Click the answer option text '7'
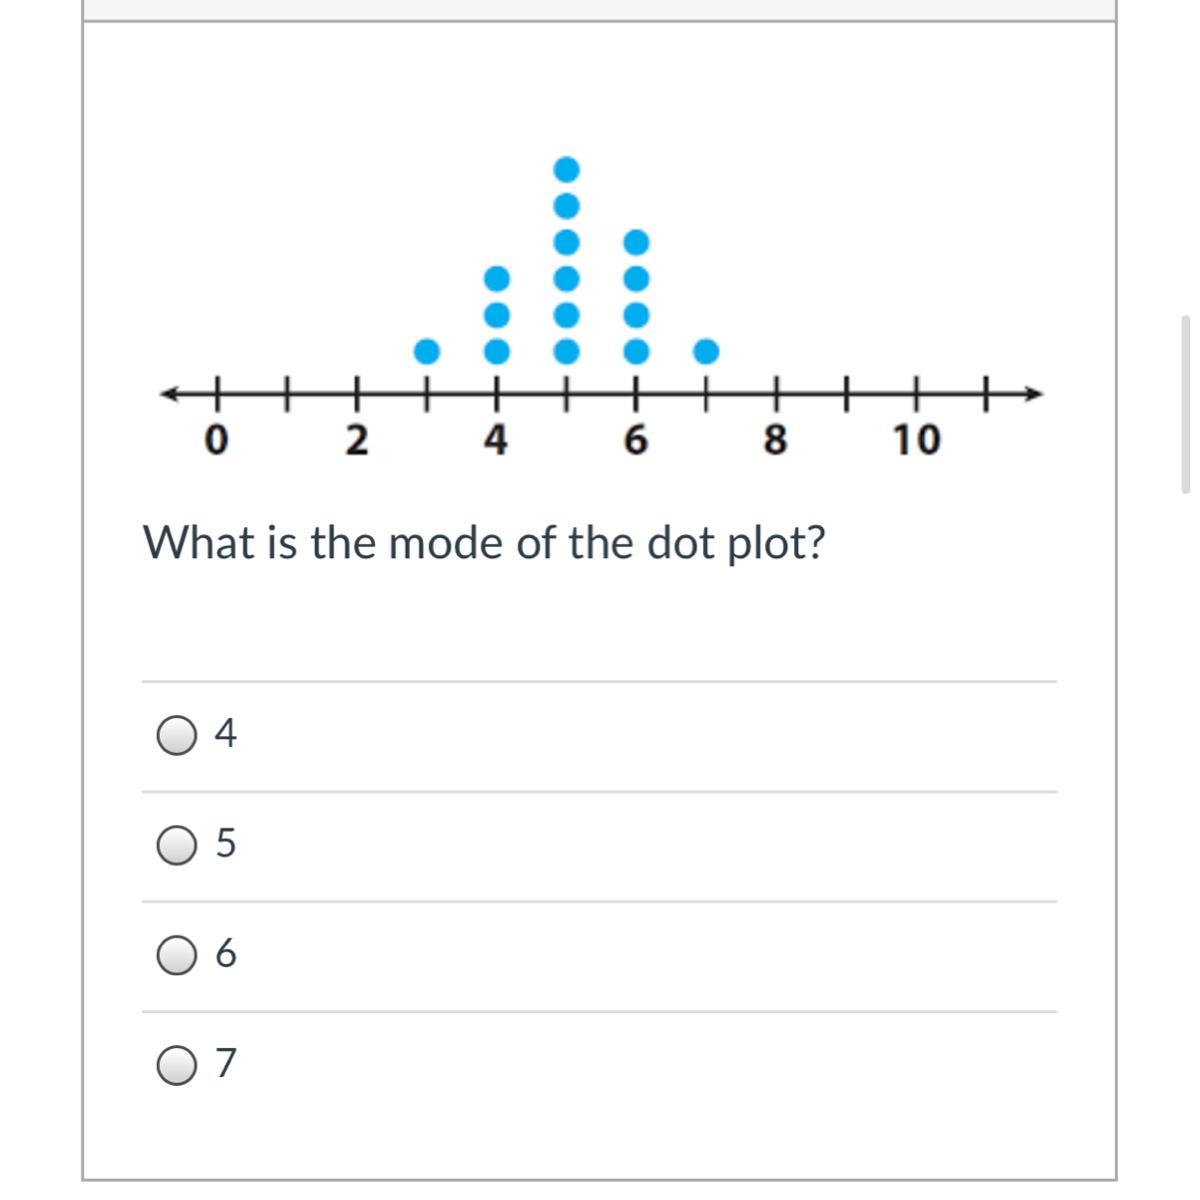1200x1200 pixels. pyautogui.click(x=227, y=1064)
